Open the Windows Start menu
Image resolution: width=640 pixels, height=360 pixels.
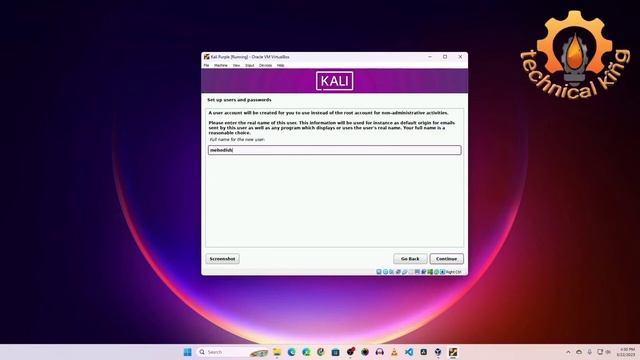pyautogui.click(x=188, y=352)
